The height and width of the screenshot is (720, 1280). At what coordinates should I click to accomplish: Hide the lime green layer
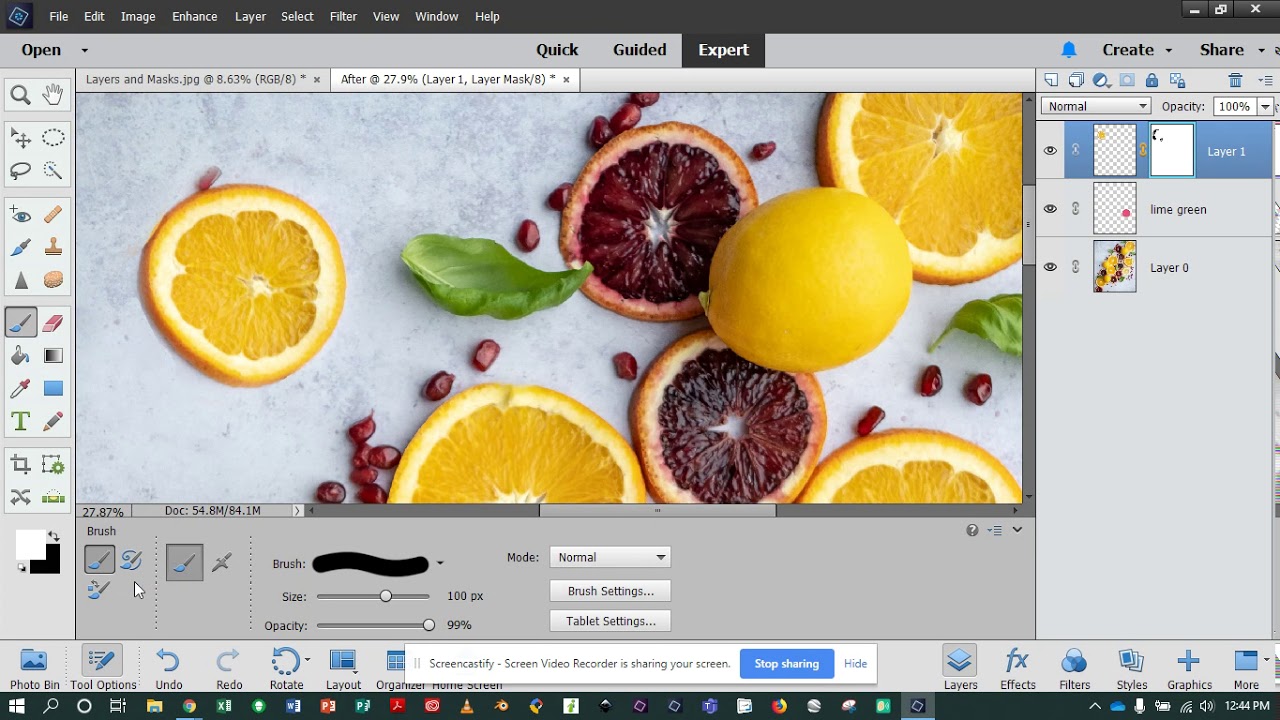[x=1050, y=209]
